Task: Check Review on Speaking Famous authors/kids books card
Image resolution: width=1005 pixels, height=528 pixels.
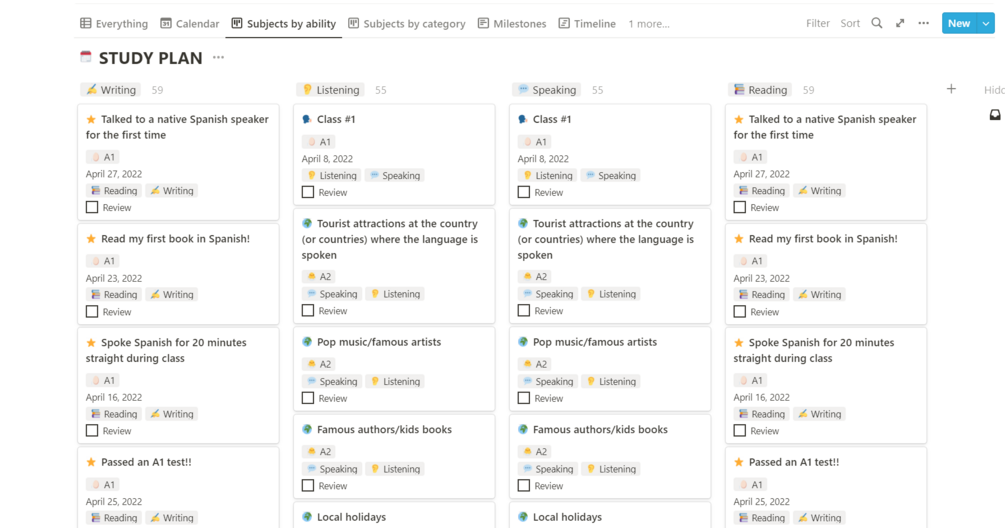Action: pyautogui.click(x=524, y=486)
